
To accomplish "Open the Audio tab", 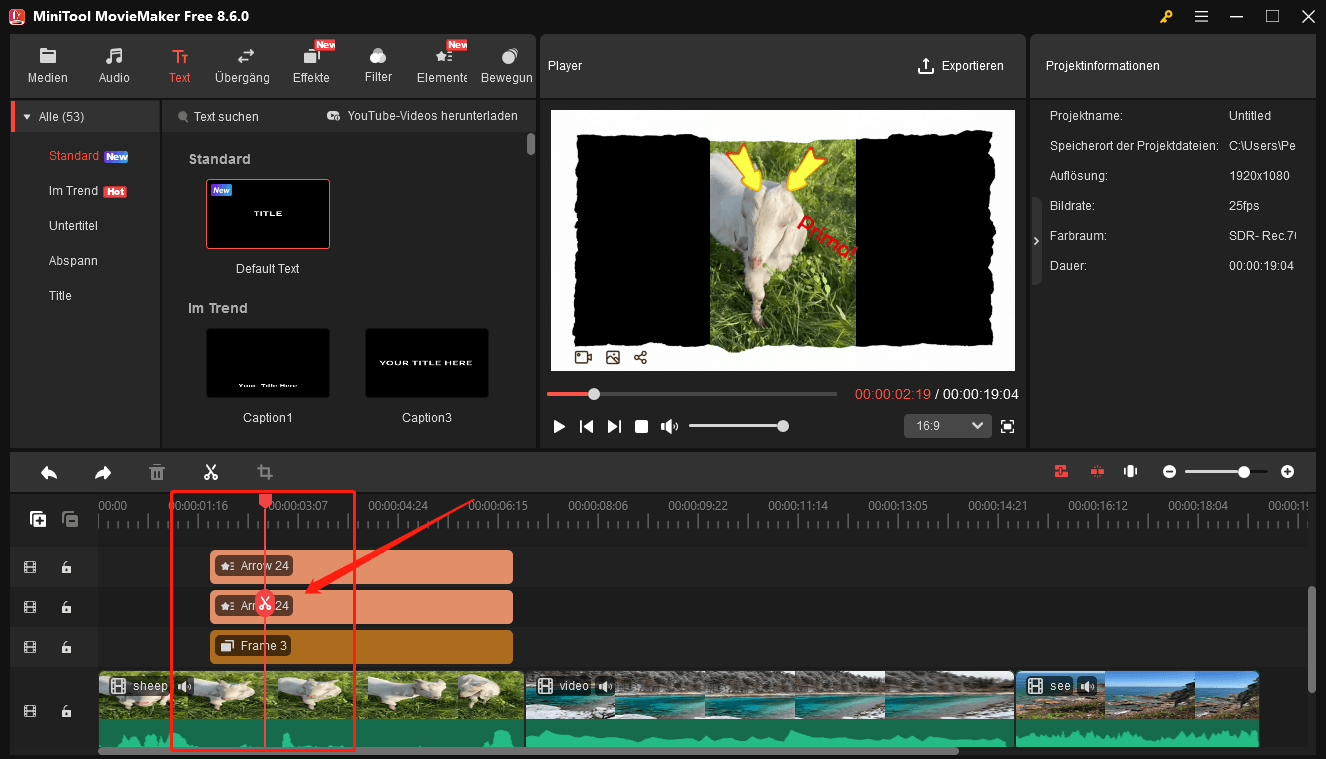I will (113, 65).
